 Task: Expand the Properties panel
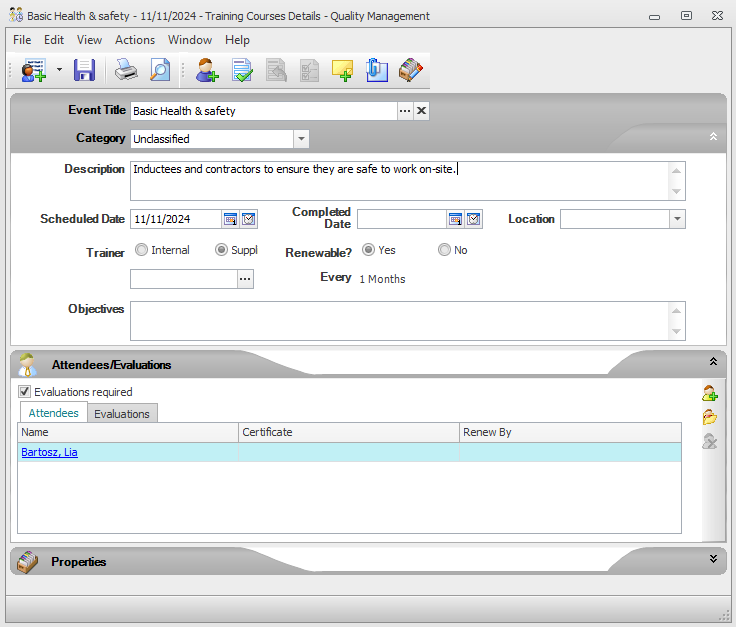coord(713,559)
